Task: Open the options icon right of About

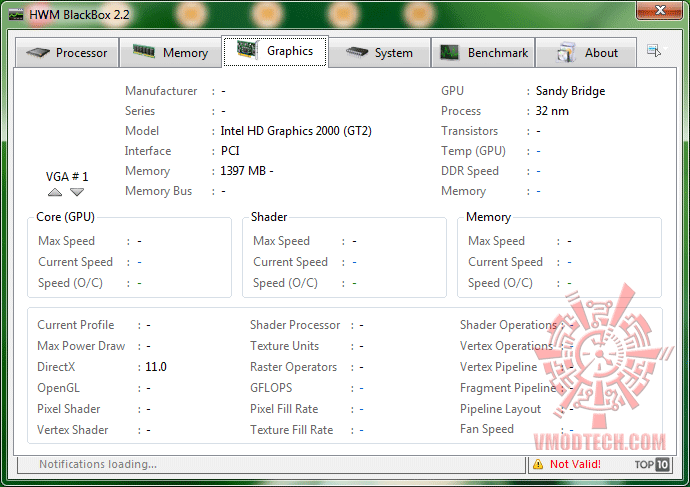Action: tap(654, 51)
